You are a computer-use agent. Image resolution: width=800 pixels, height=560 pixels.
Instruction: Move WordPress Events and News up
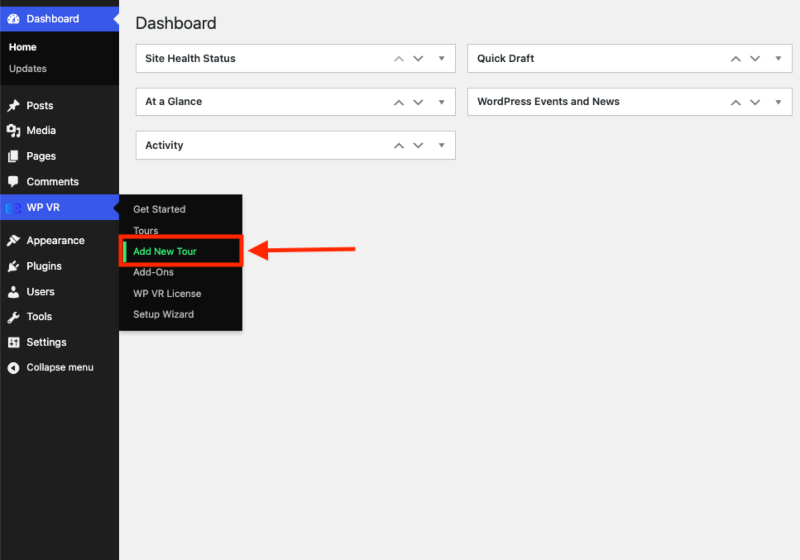coord(736,102)
